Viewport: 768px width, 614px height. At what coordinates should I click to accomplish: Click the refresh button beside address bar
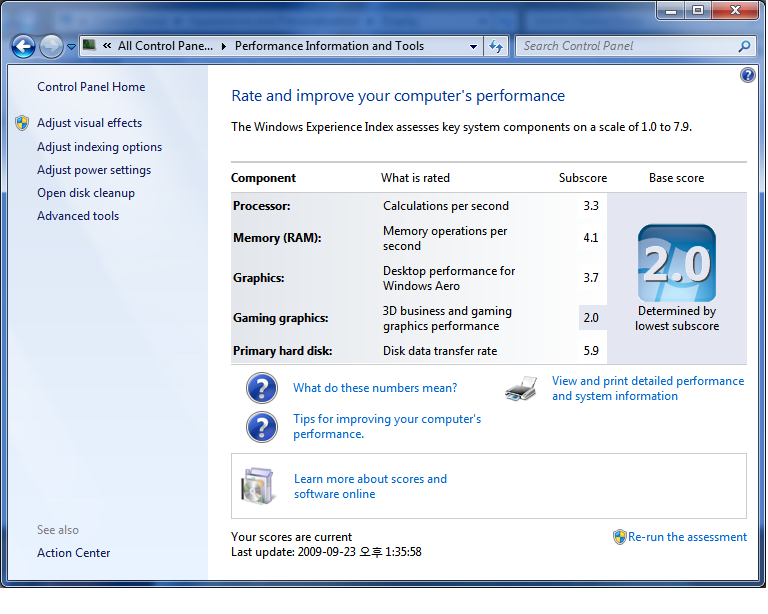tap(496, 46)
